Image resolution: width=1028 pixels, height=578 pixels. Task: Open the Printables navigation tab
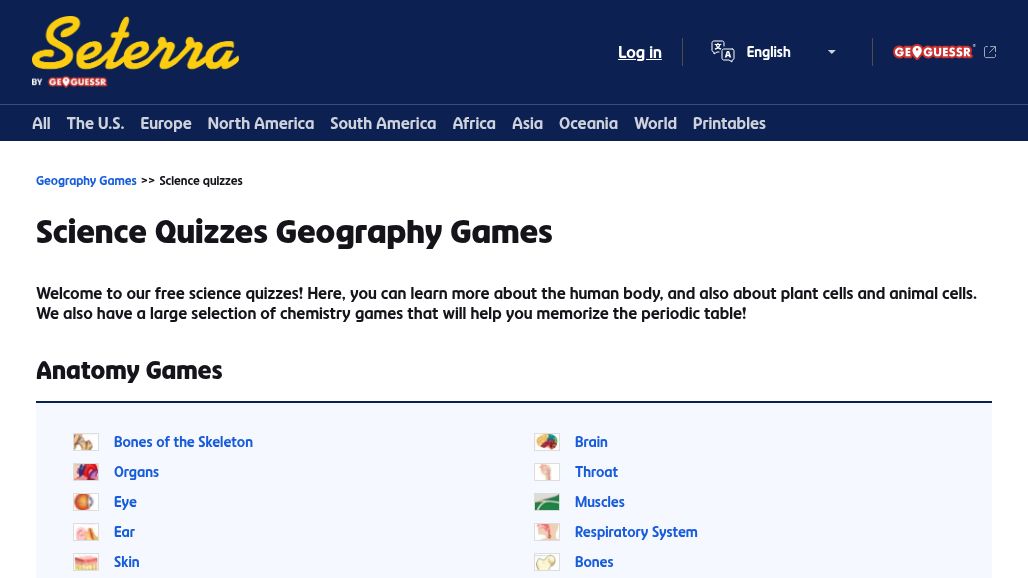click(729, 123)
